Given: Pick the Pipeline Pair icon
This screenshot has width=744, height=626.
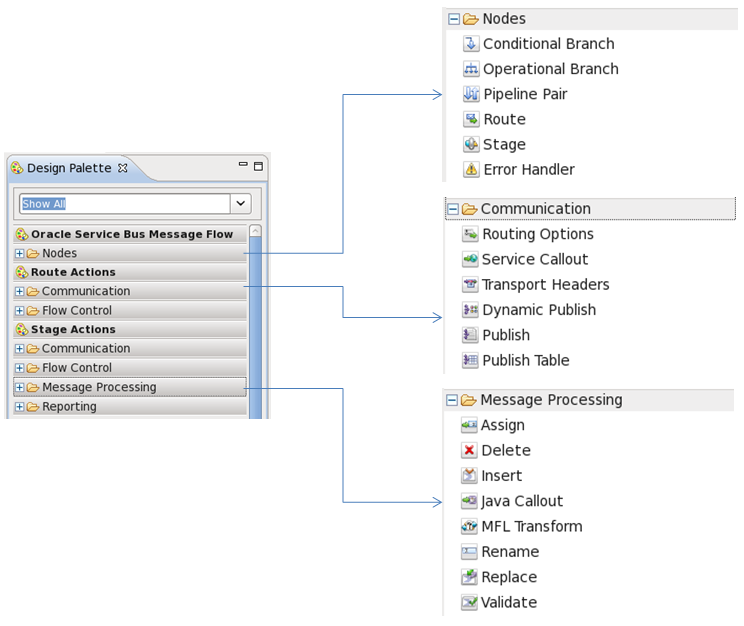Looking at the screenshot, I should click(x=471, y=94).
